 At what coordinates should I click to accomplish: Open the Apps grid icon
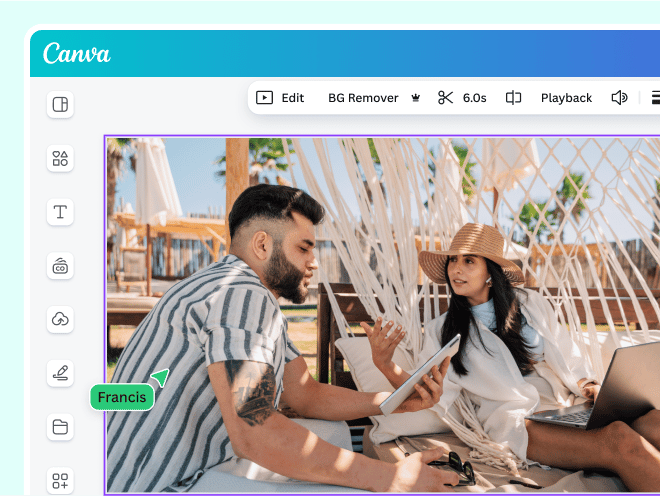point(60,481)
